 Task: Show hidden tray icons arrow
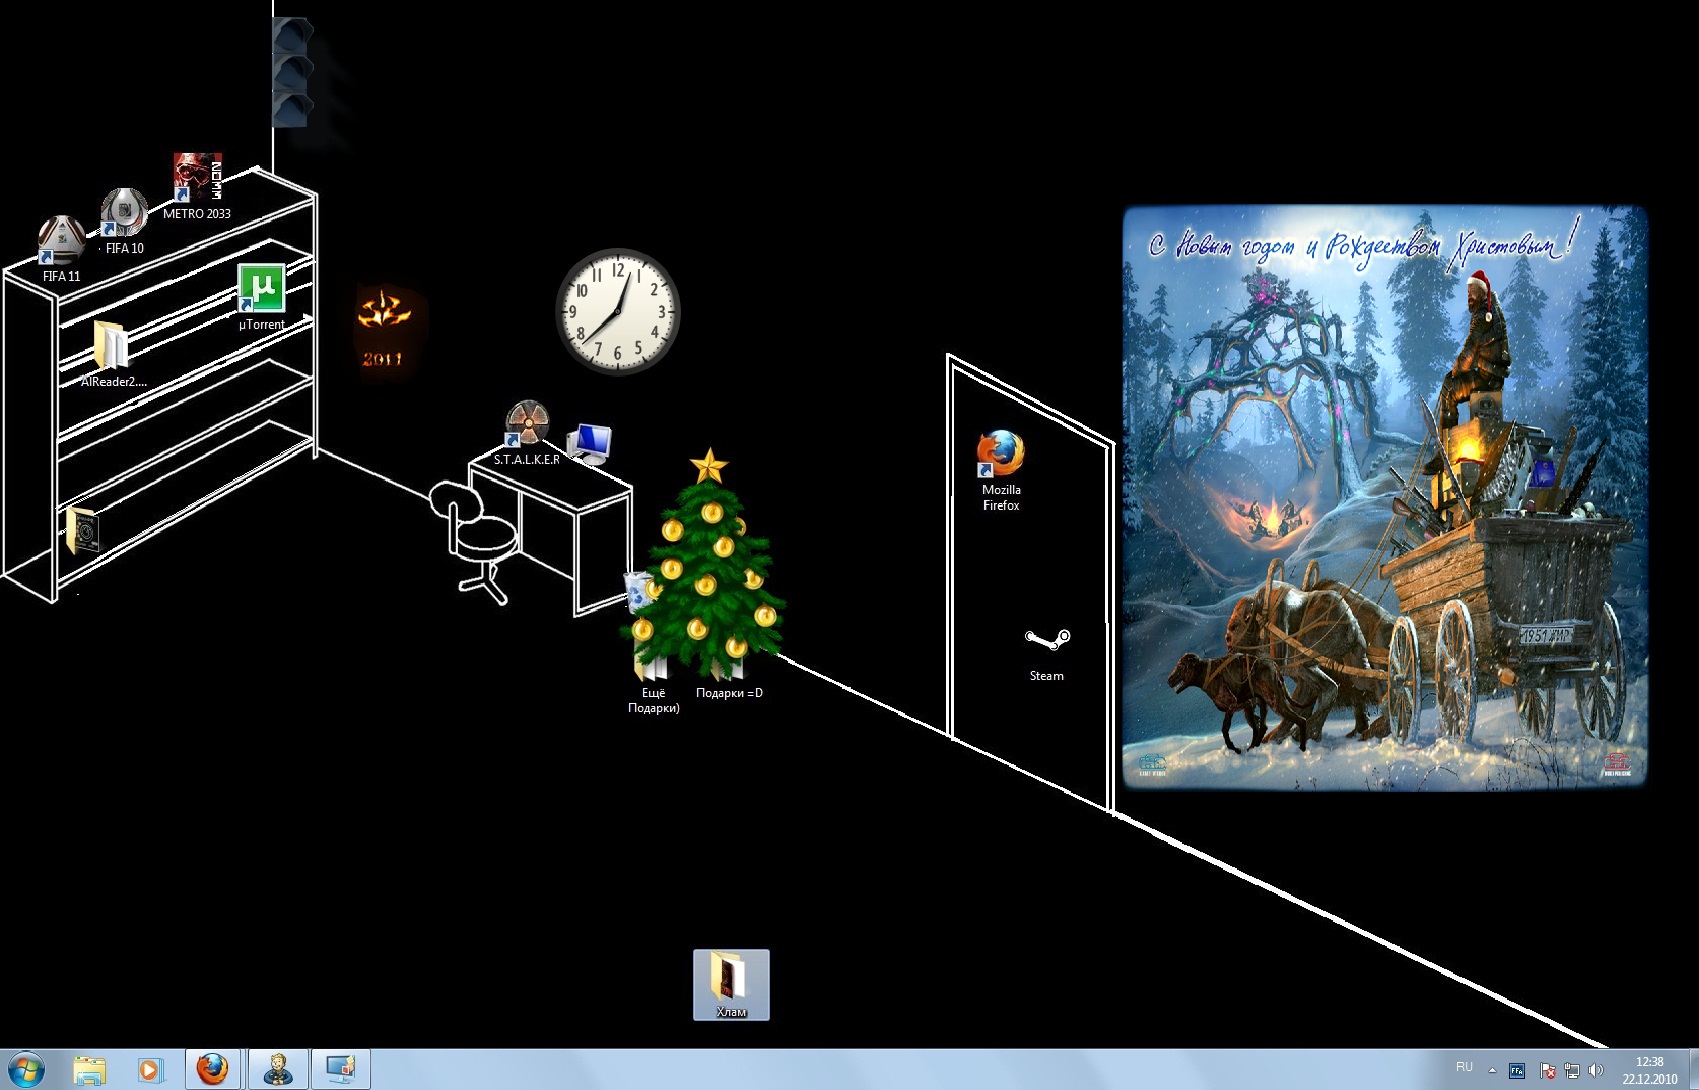1492,1070
